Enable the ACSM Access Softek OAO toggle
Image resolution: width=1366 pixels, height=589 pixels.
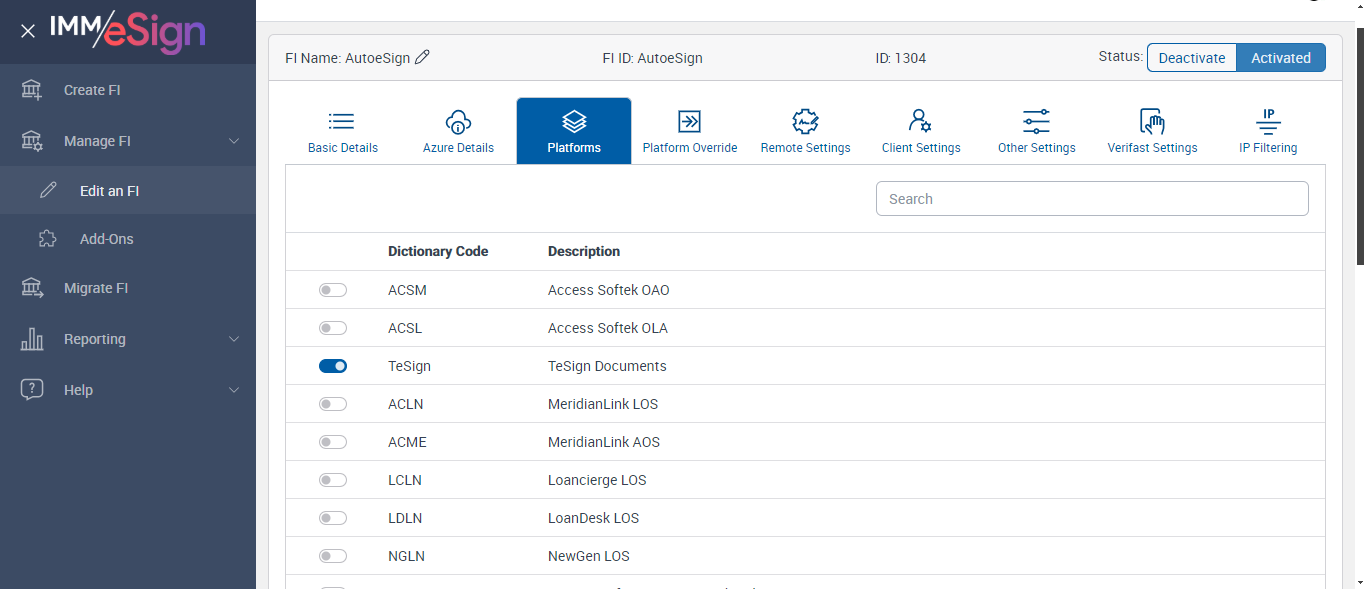[x=333, y=290]
